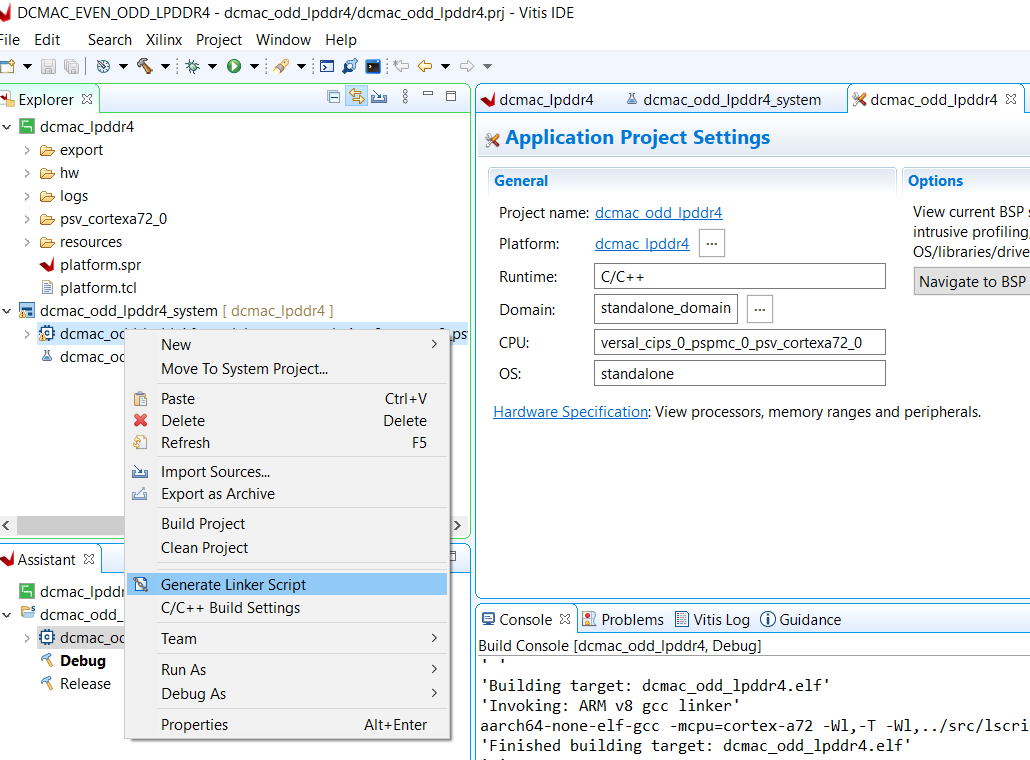
Task: Build using the hammer toolbar icon
Action: [146, 66]
